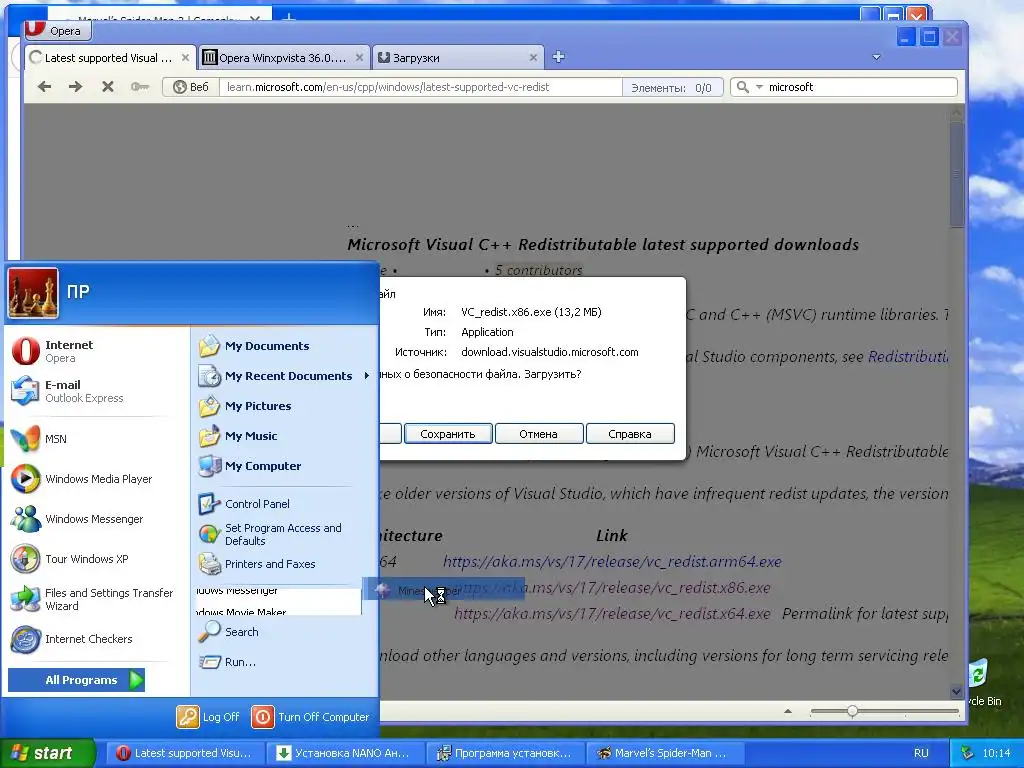The image size is (1024, 768).
Task: Adjust the zoom slider handle
Action: click(852, 711)
